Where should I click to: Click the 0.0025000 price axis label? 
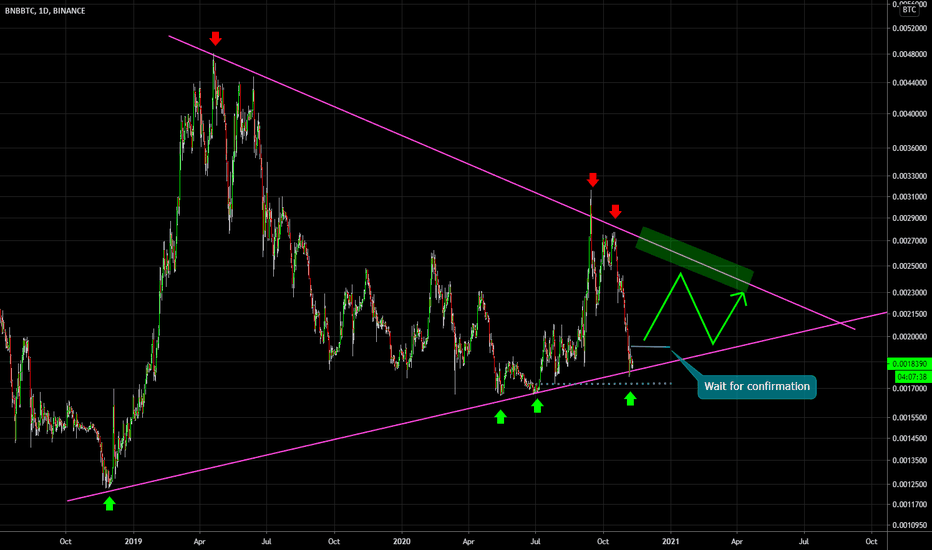pos(909,266)
